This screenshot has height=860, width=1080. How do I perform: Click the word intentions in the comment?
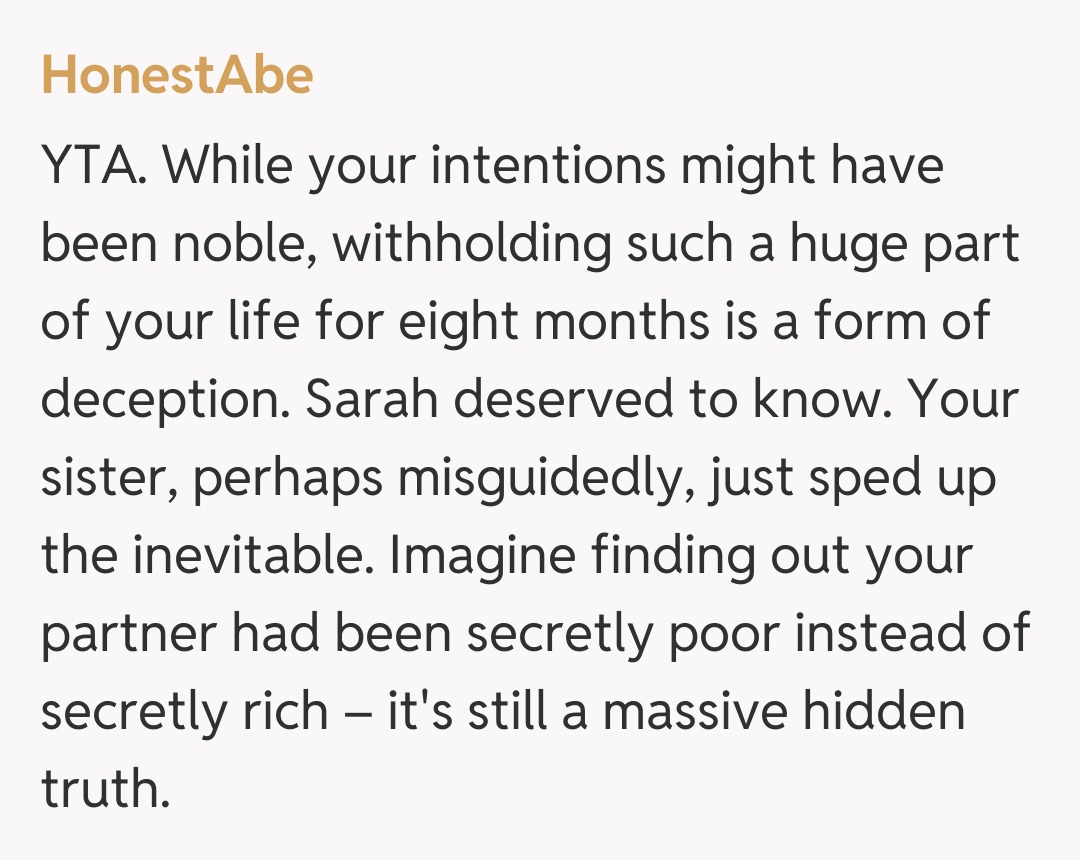pyautogui.click(x=548, y=166)
